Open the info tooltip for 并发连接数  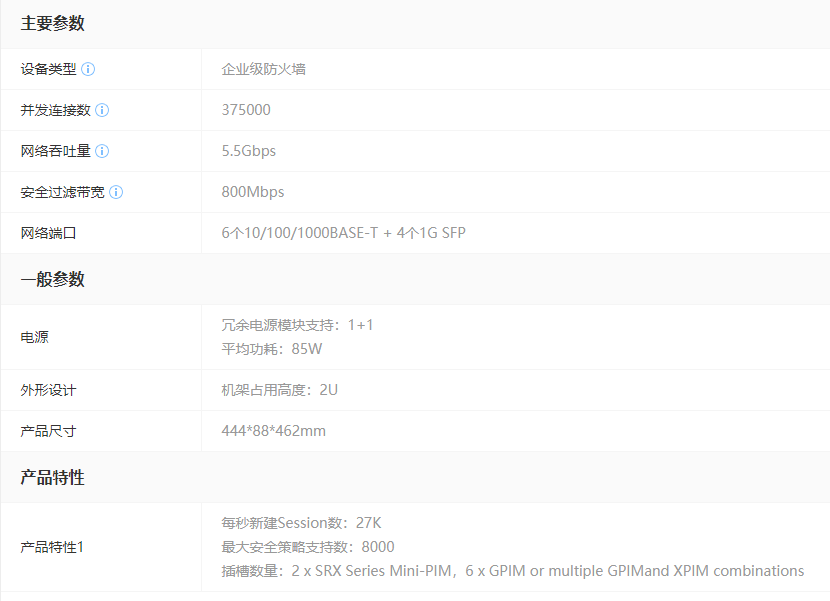pos(102,110)
